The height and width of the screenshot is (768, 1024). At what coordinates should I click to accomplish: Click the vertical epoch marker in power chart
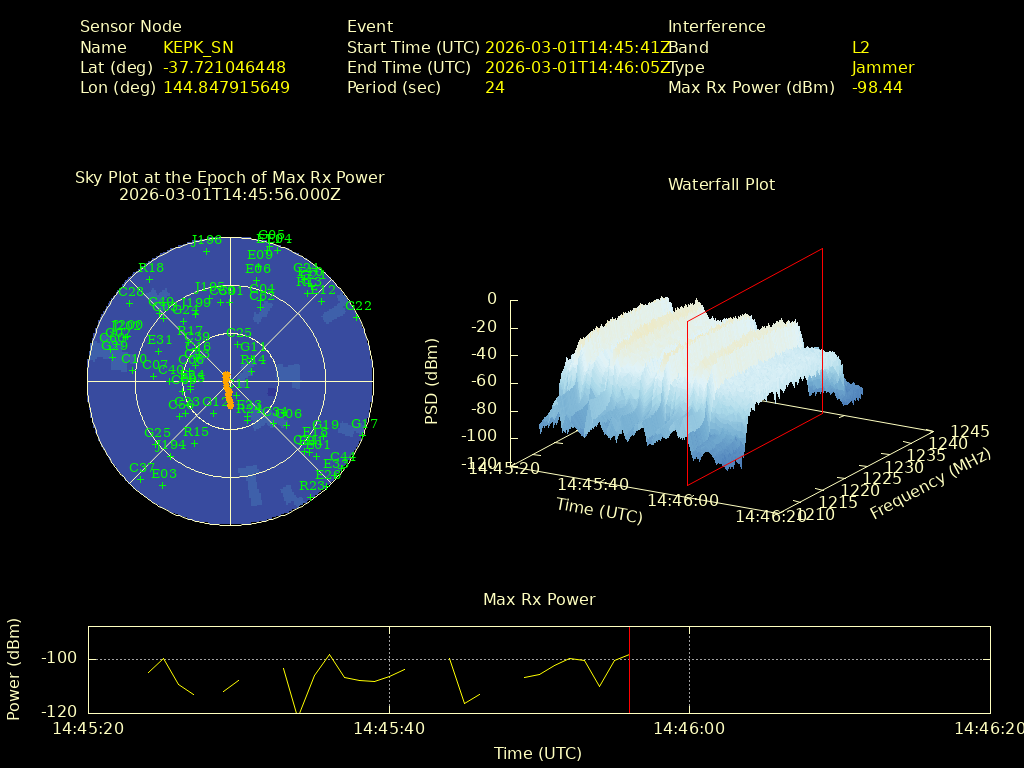(x=629, y=670)
